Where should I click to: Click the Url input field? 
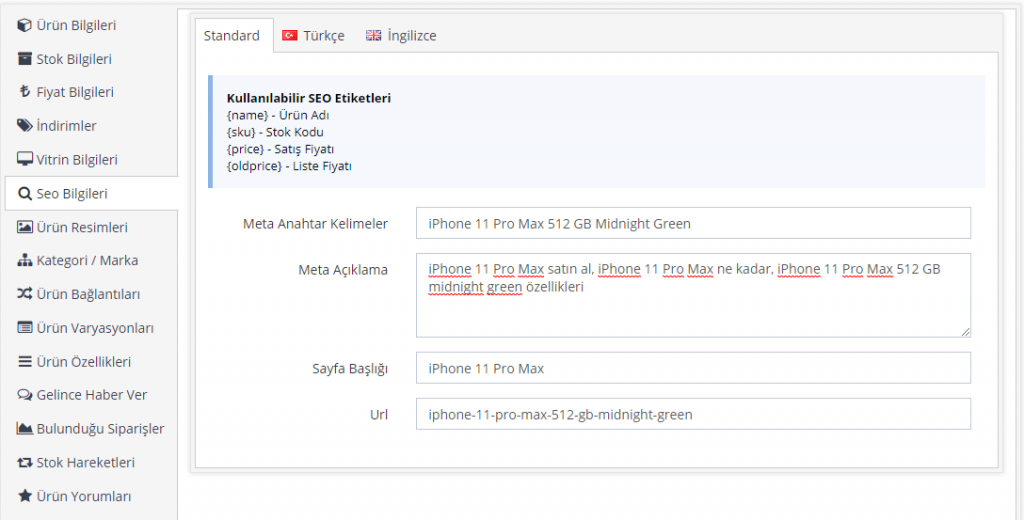tap(693, 414)
